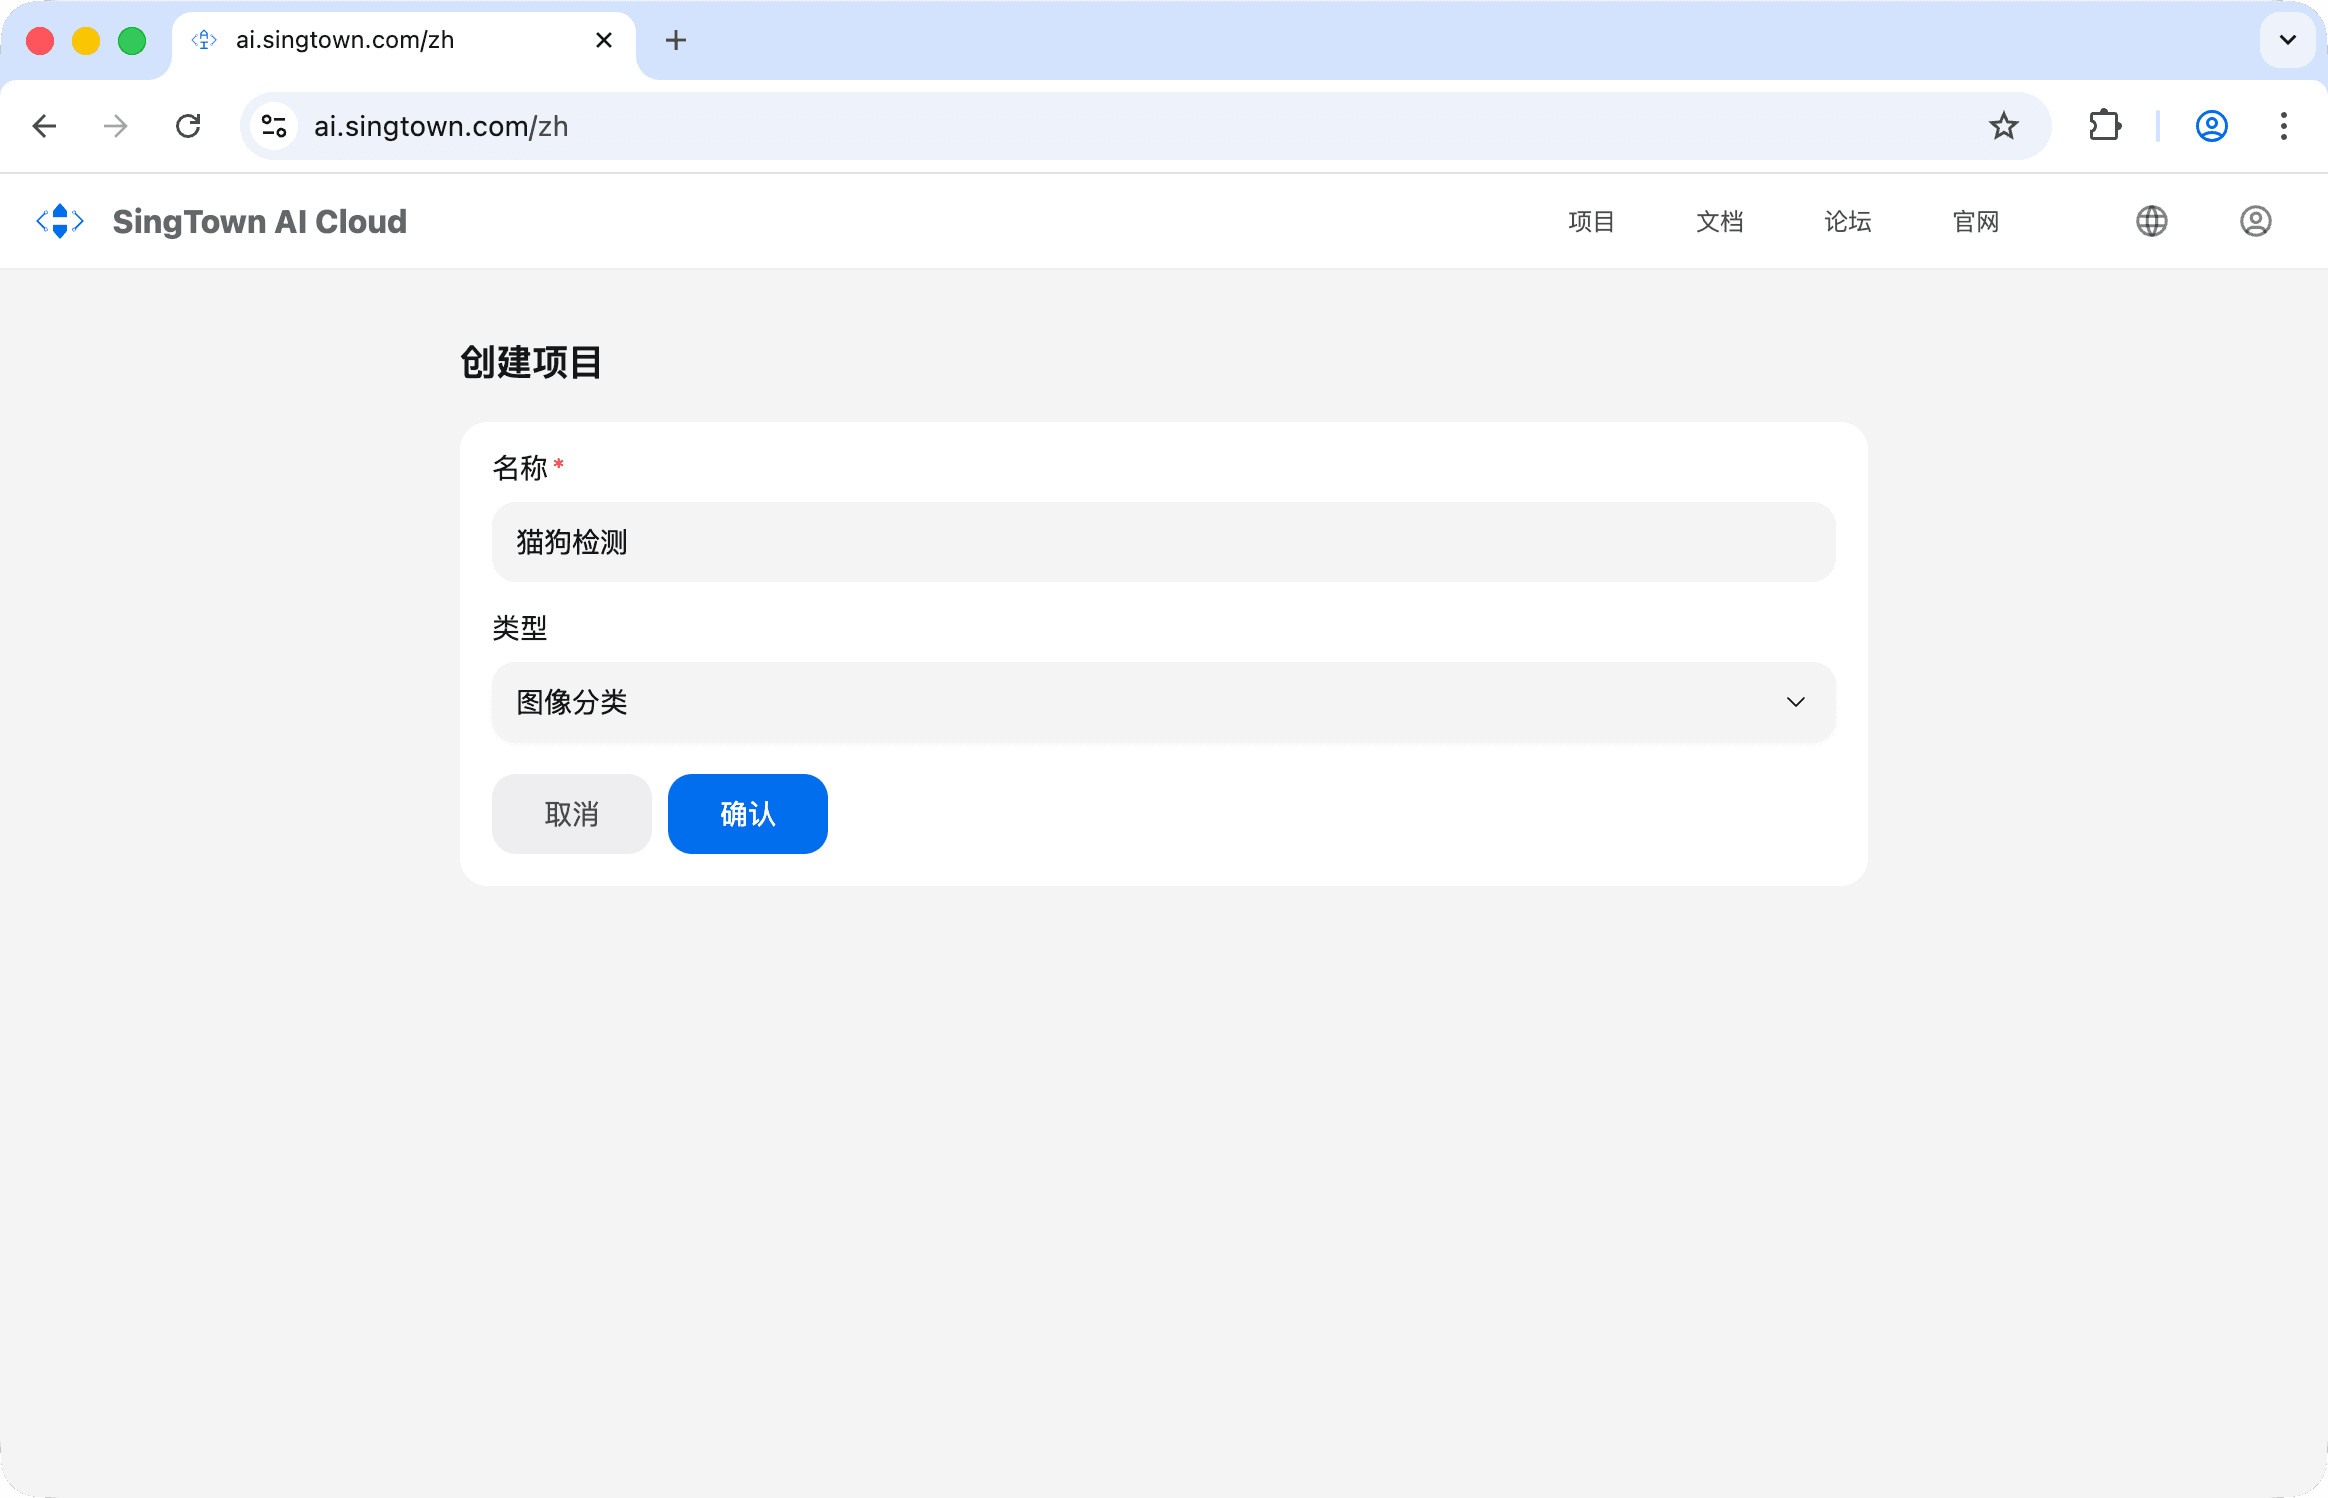Go to the 论坛 navigation link
The image size is (2328, 1498).
point(1847,221)
